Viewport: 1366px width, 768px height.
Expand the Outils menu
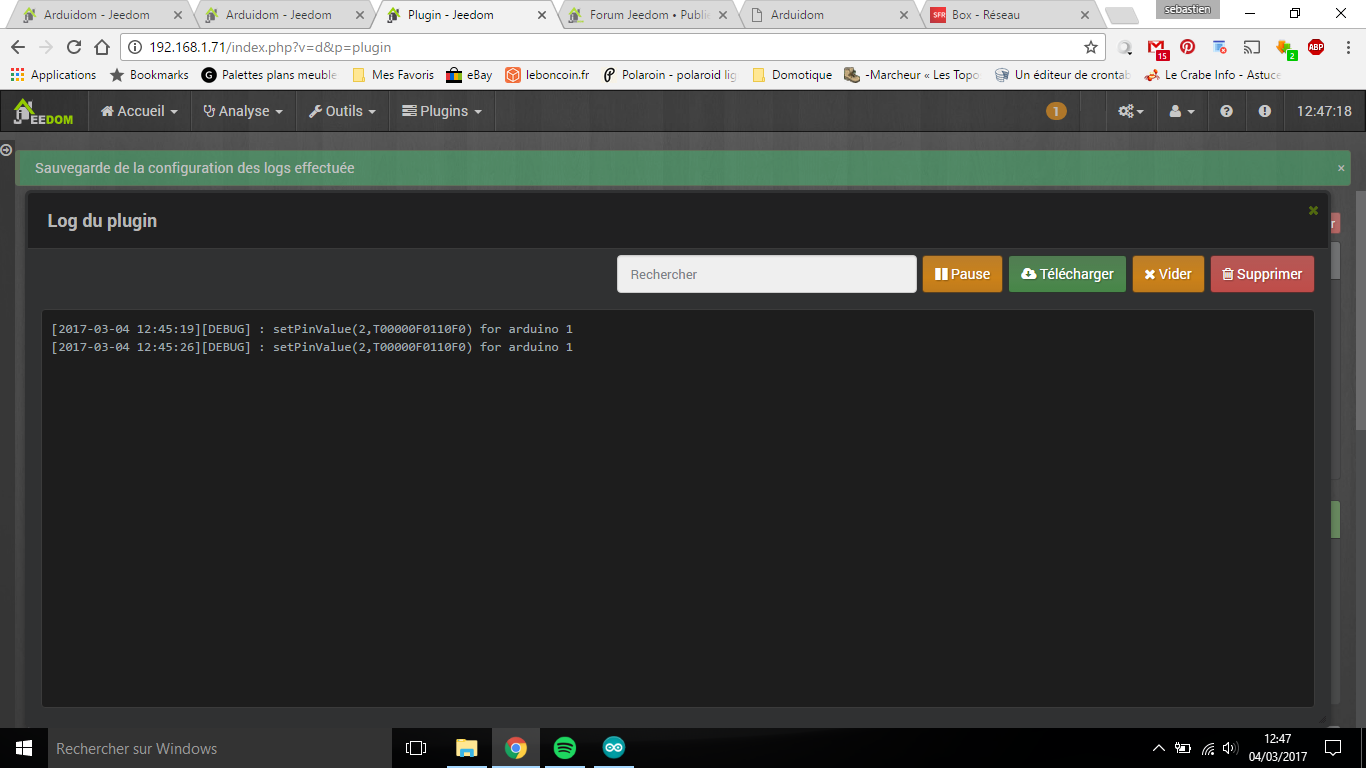(x=342, y=111)
